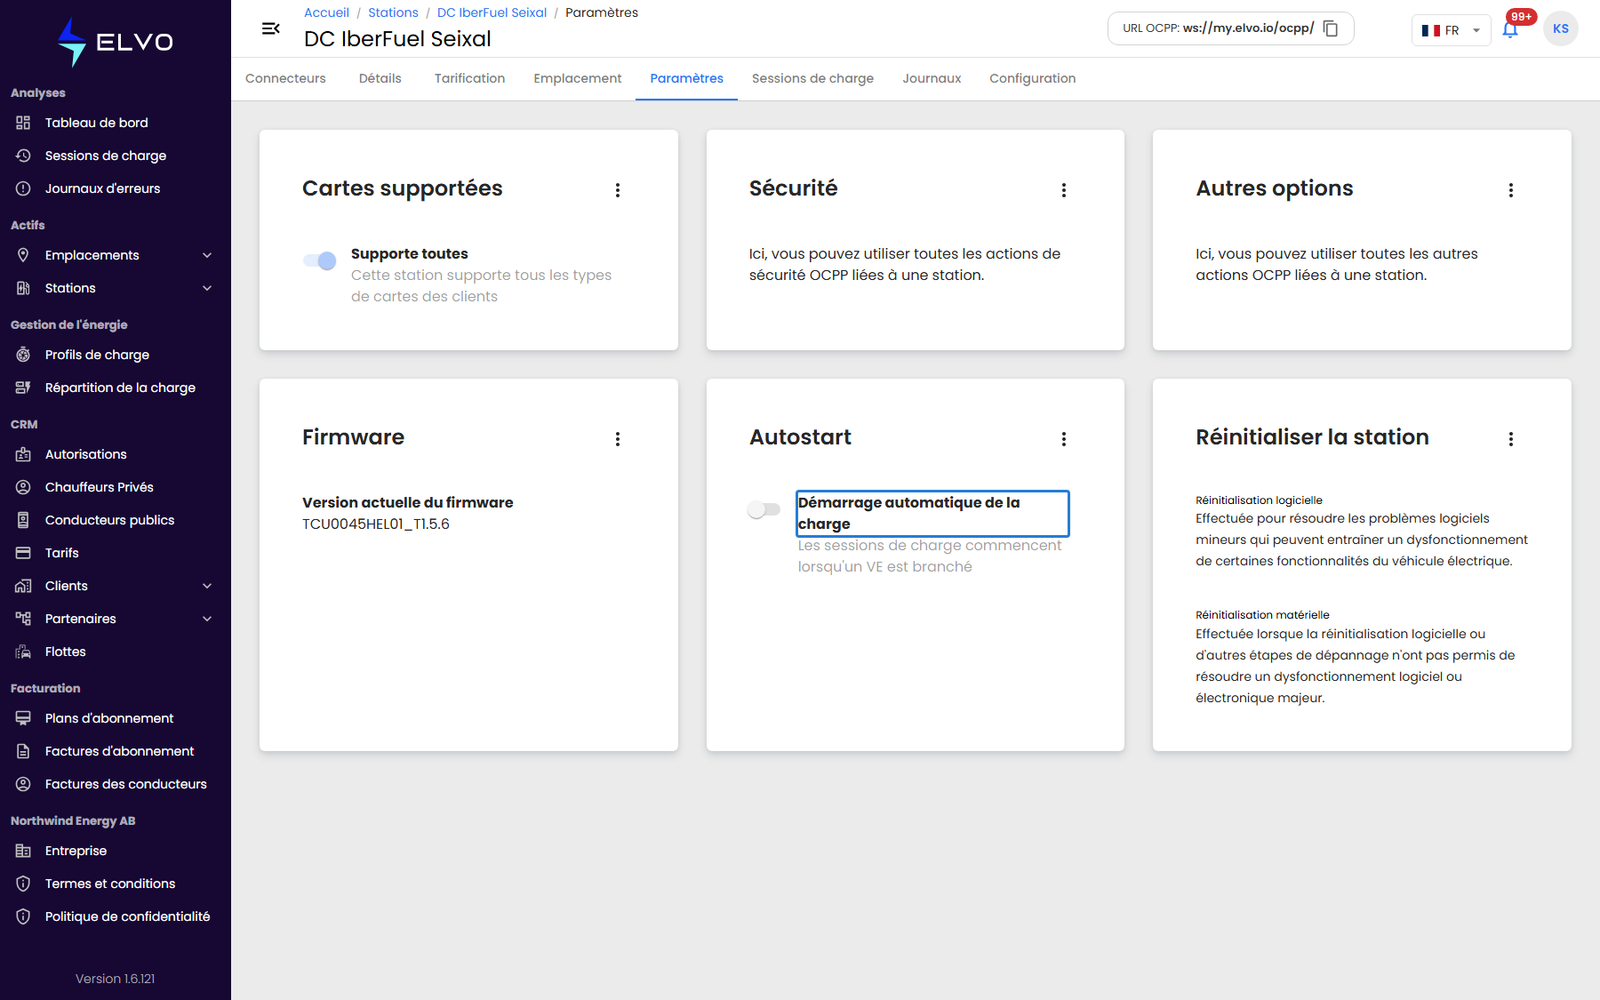Click Version 1.6.121 text
Image resolution: width=1600 pixels, height=1000 pixels.
pos(115,979)
